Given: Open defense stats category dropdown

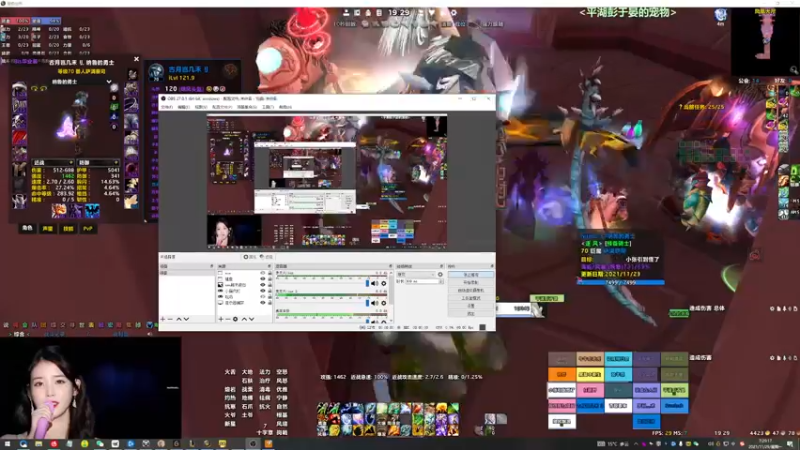Looking at the screenshot, I should (98, 163).
